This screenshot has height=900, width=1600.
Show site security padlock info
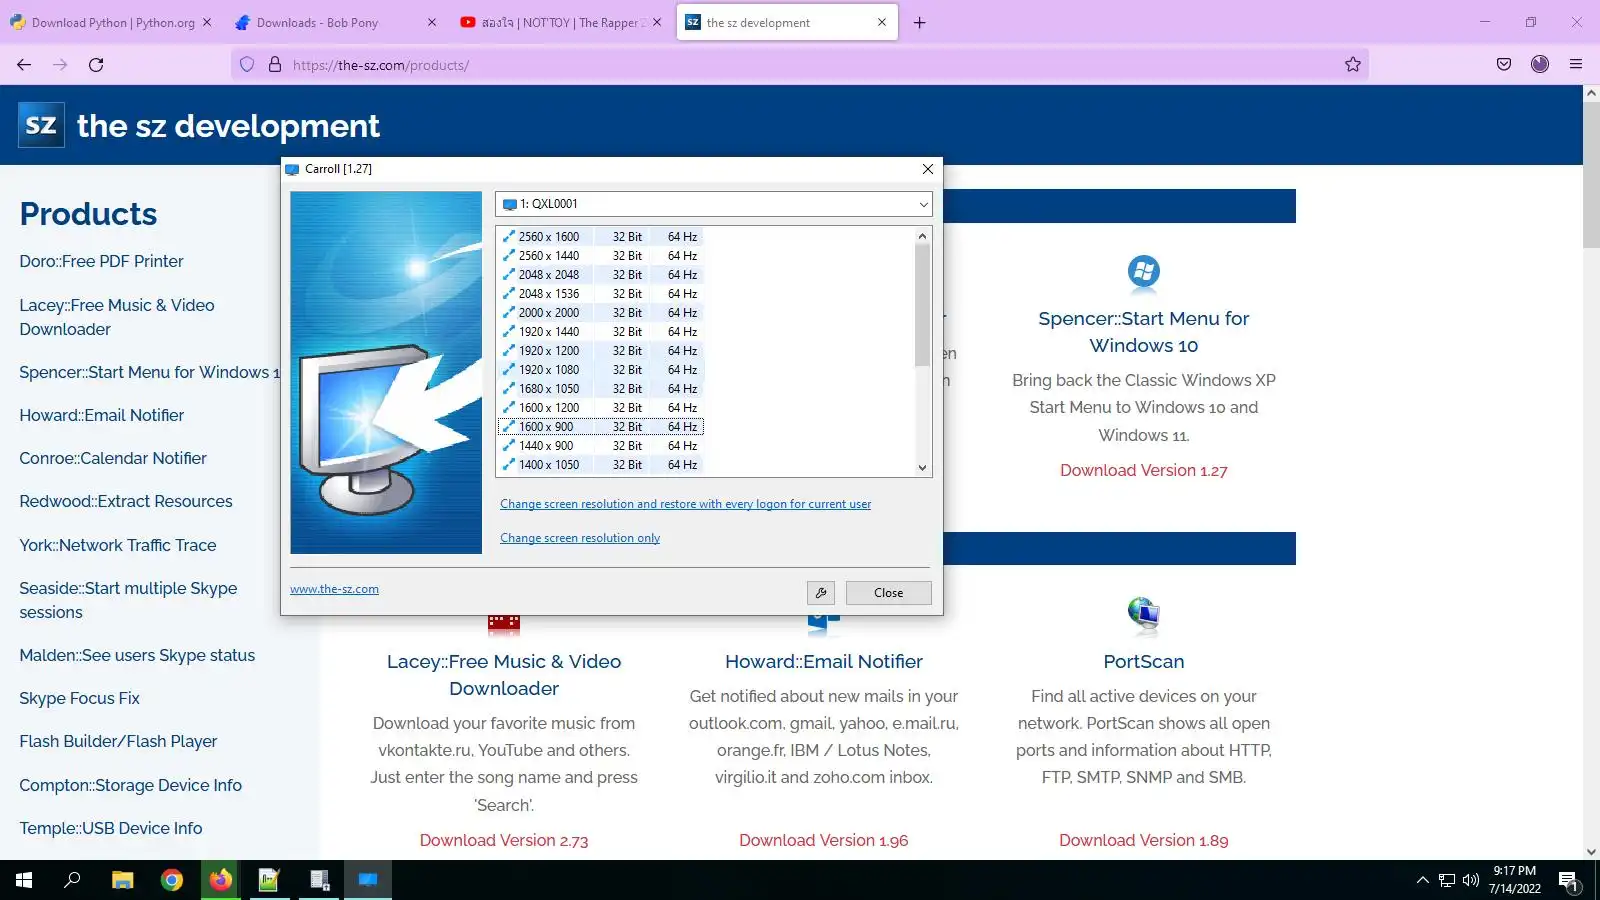coord(275,65)
